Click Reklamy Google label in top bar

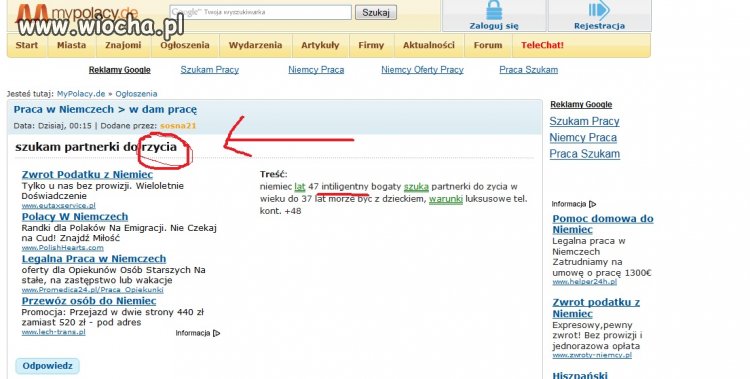[x=120, y=70]
